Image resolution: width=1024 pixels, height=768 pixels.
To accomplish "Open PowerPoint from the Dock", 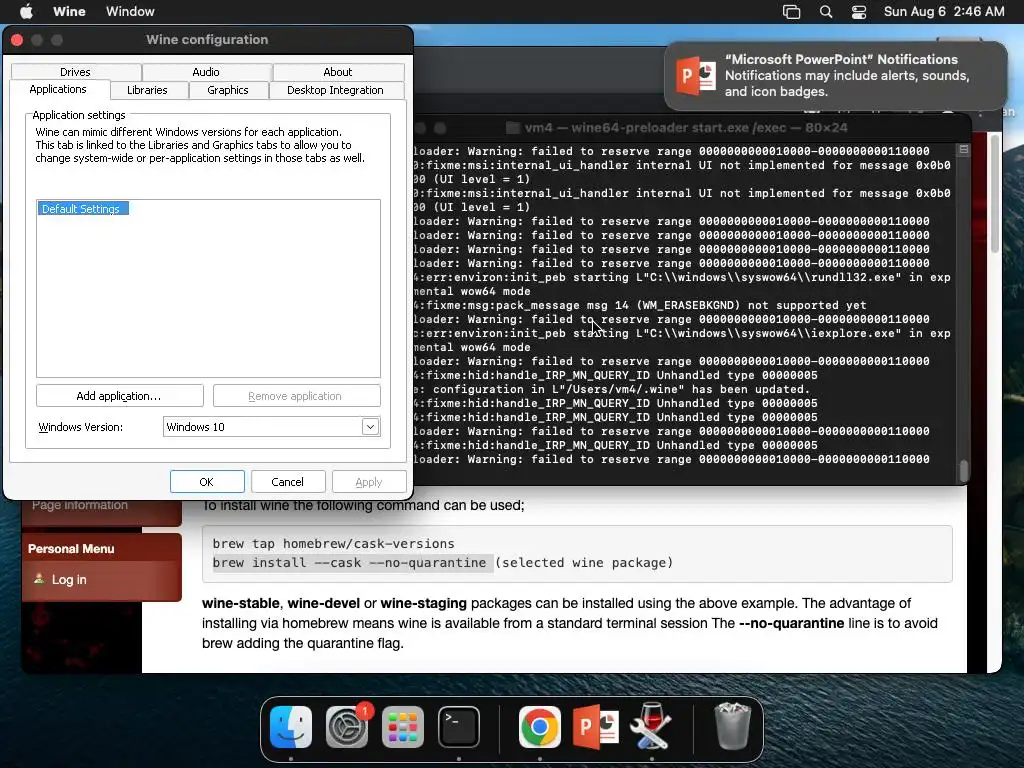I will pyautogui.click(x=596, y=726).
